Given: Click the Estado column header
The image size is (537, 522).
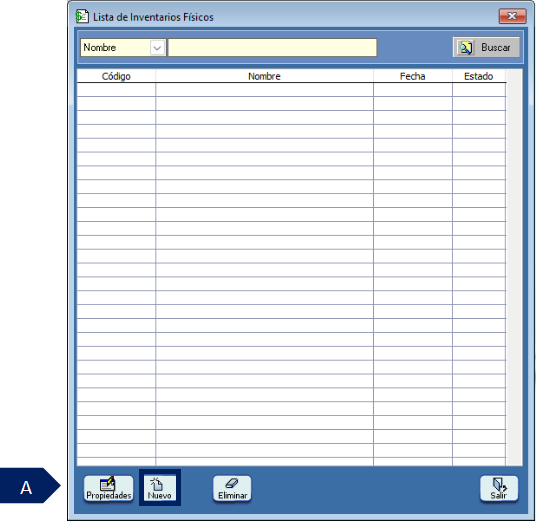Looking at the screenshot, I should pyautogui.click(x=479, y=76).
